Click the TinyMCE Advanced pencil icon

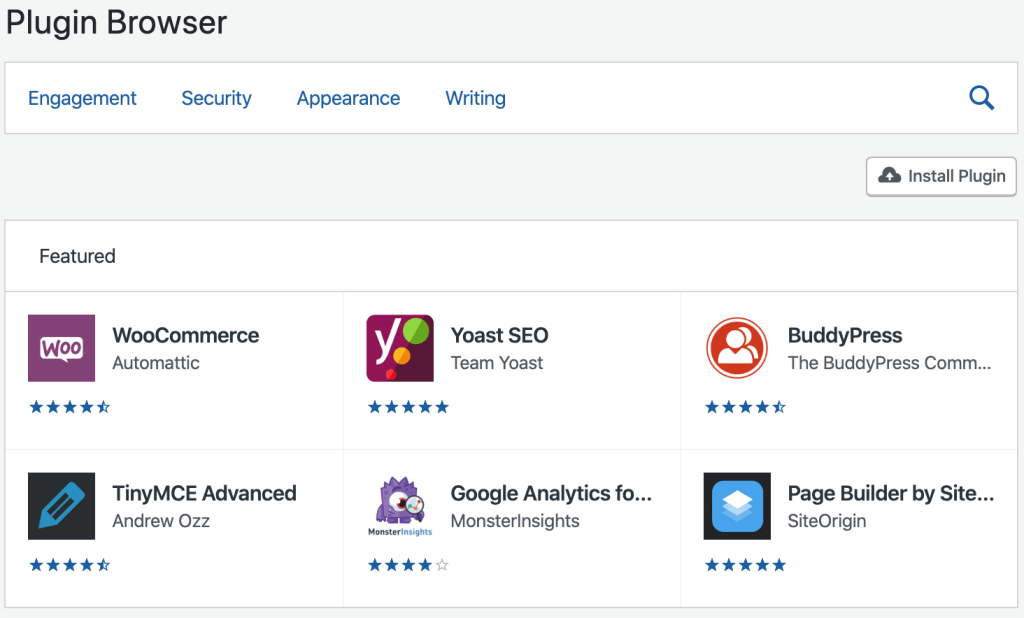[61, 506]
